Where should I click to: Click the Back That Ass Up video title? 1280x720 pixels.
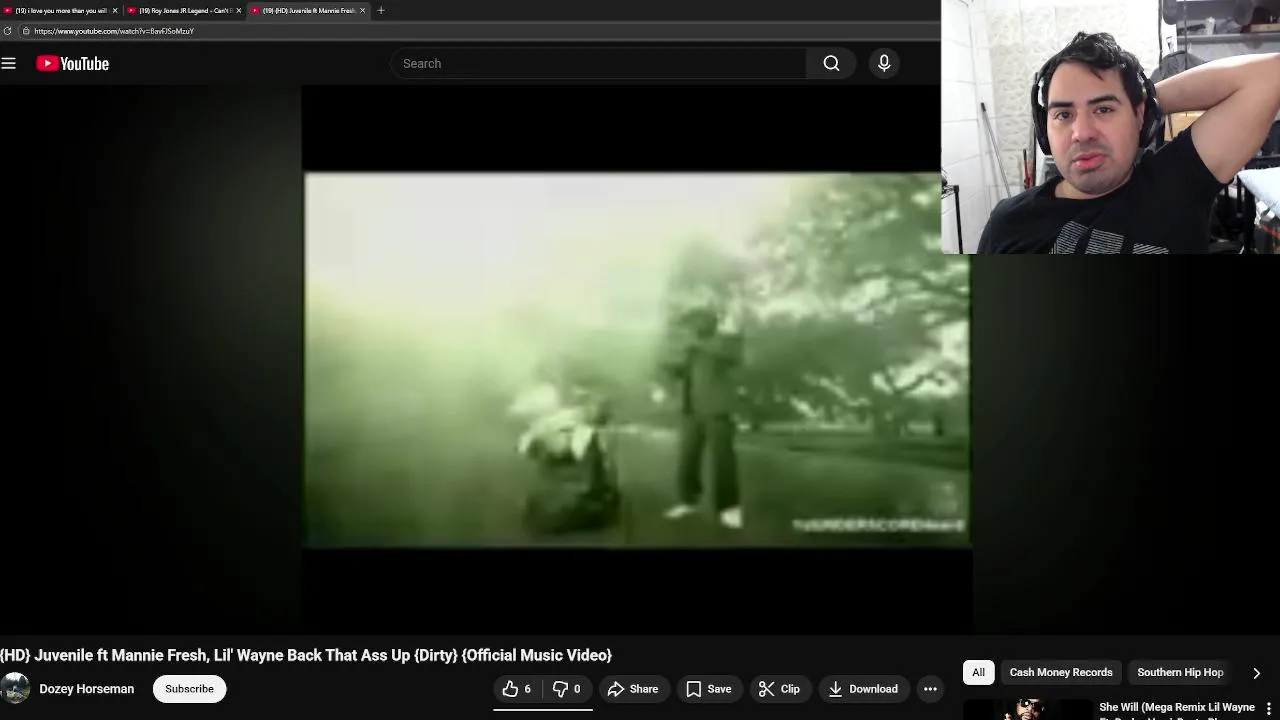306,655
